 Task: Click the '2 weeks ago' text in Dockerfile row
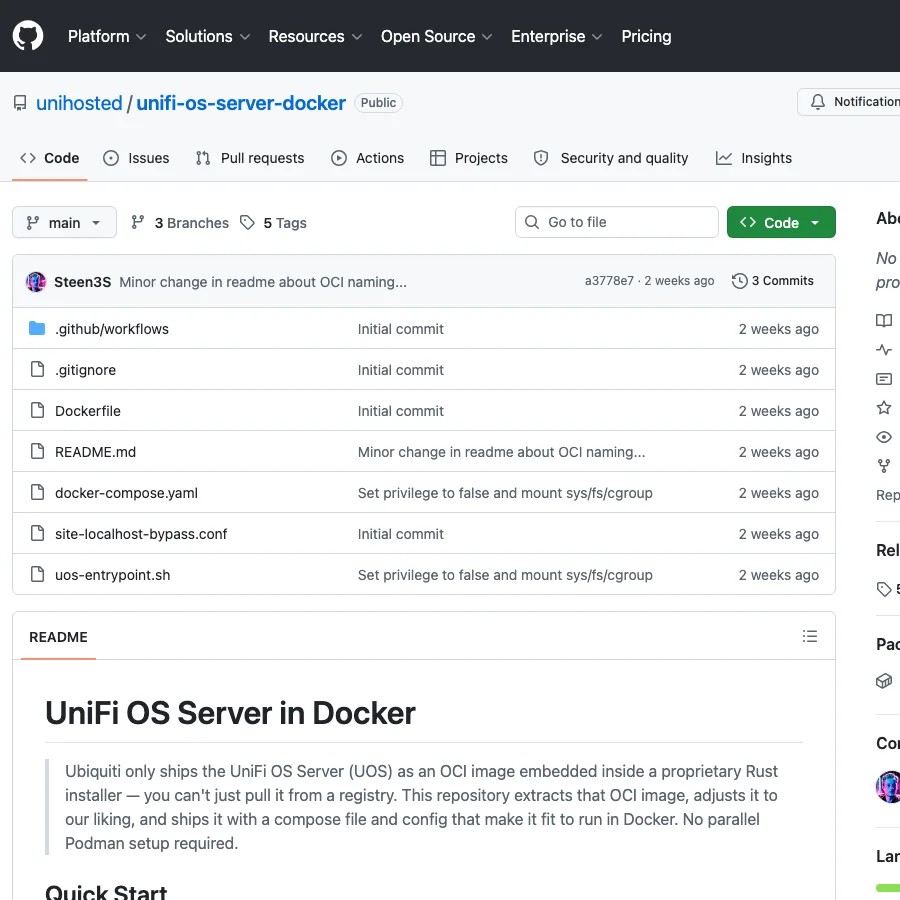point(778,411)
